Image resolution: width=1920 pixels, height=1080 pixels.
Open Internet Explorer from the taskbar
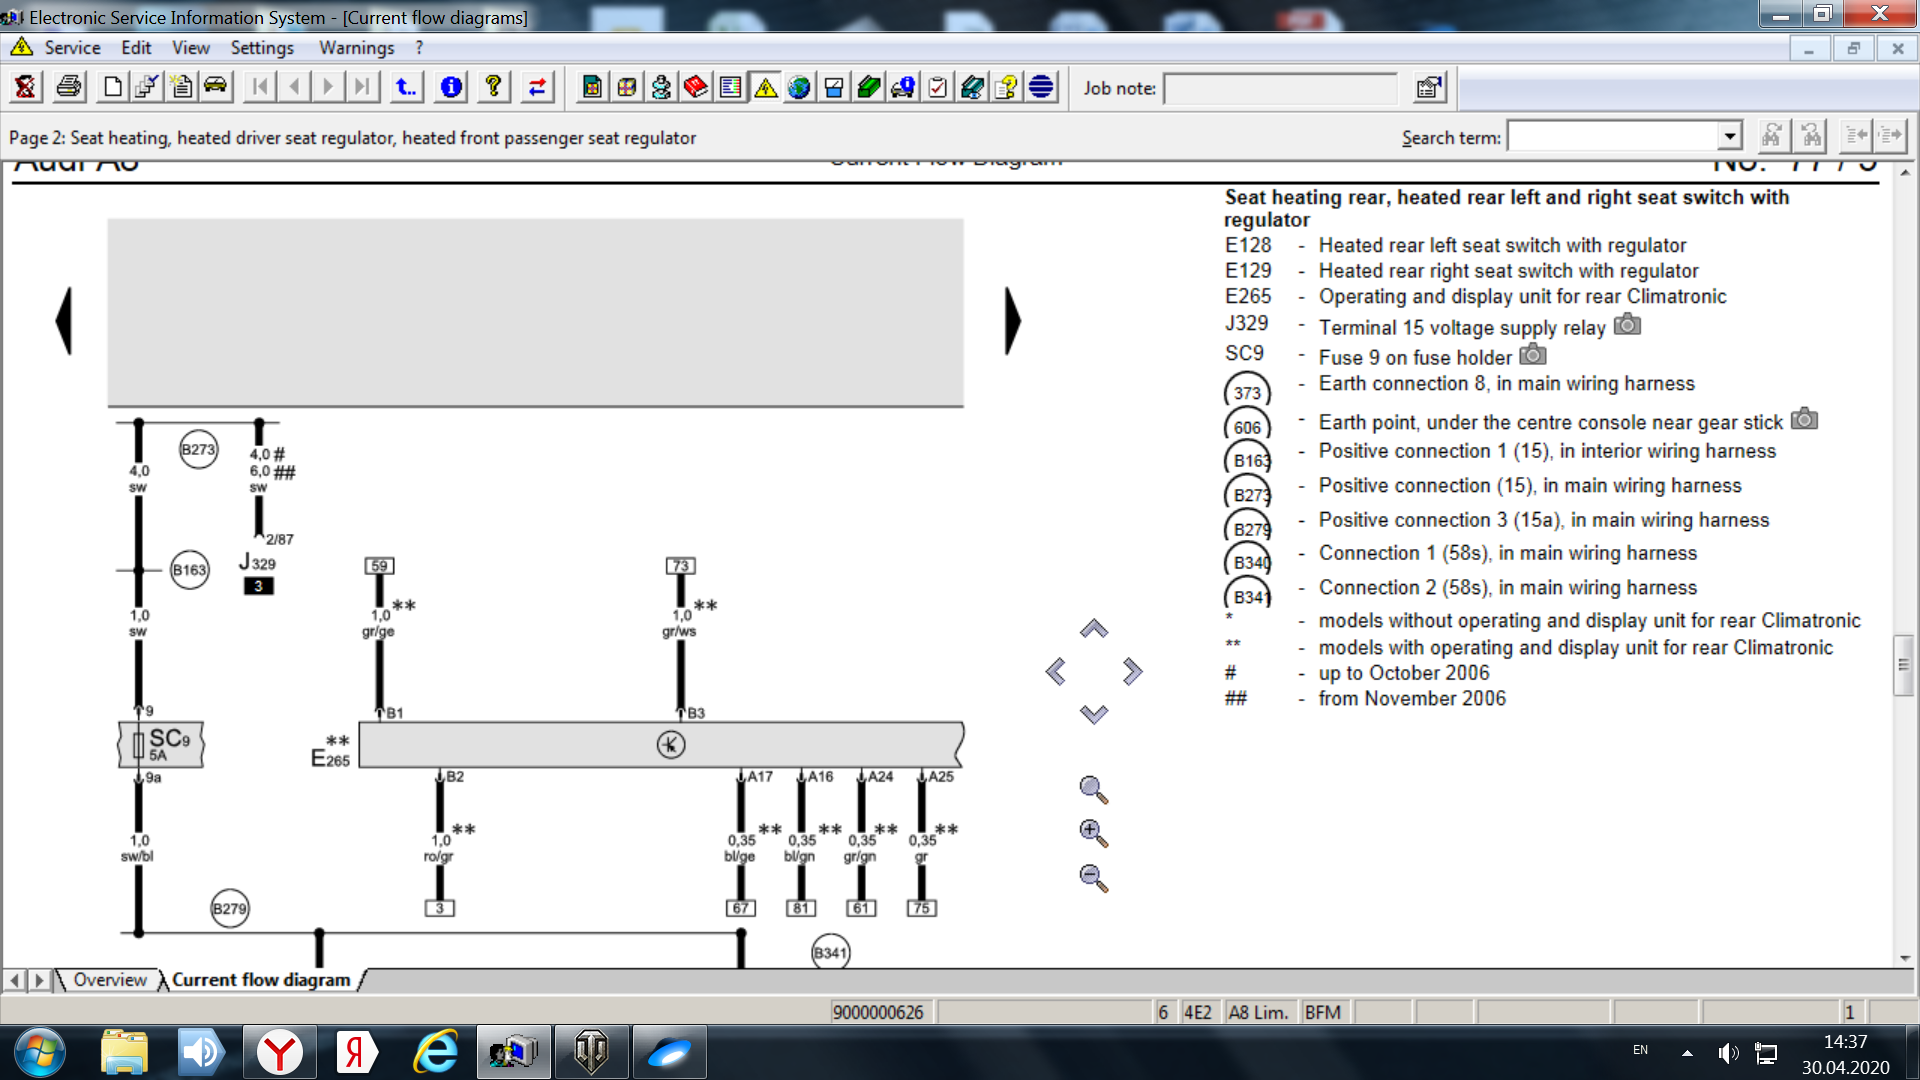point(436,1052)
